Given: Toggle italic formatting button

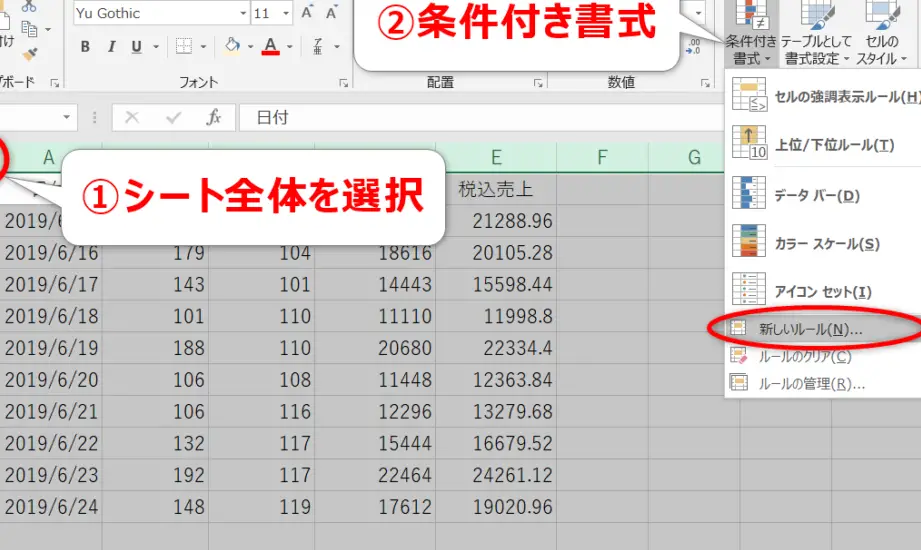Looking at the screenshot, I should point(111,47).
